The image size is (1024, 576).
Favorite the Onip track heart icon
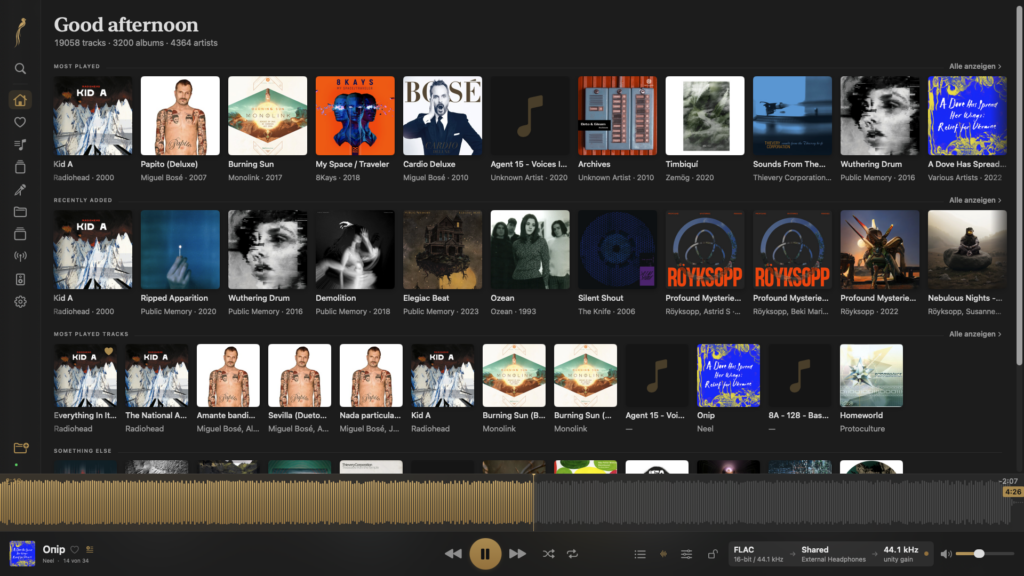click(74, 550)
